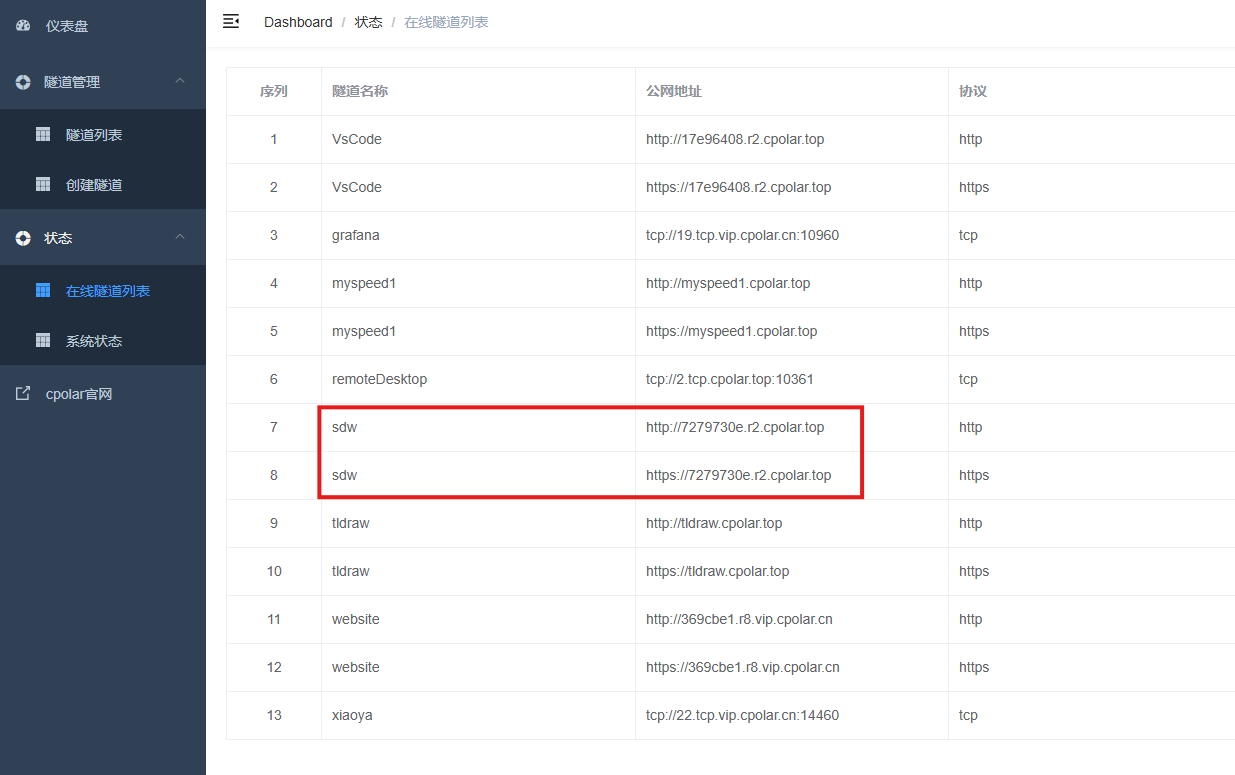Click the http://tldraw.cpolar.top address

(714, 523)
